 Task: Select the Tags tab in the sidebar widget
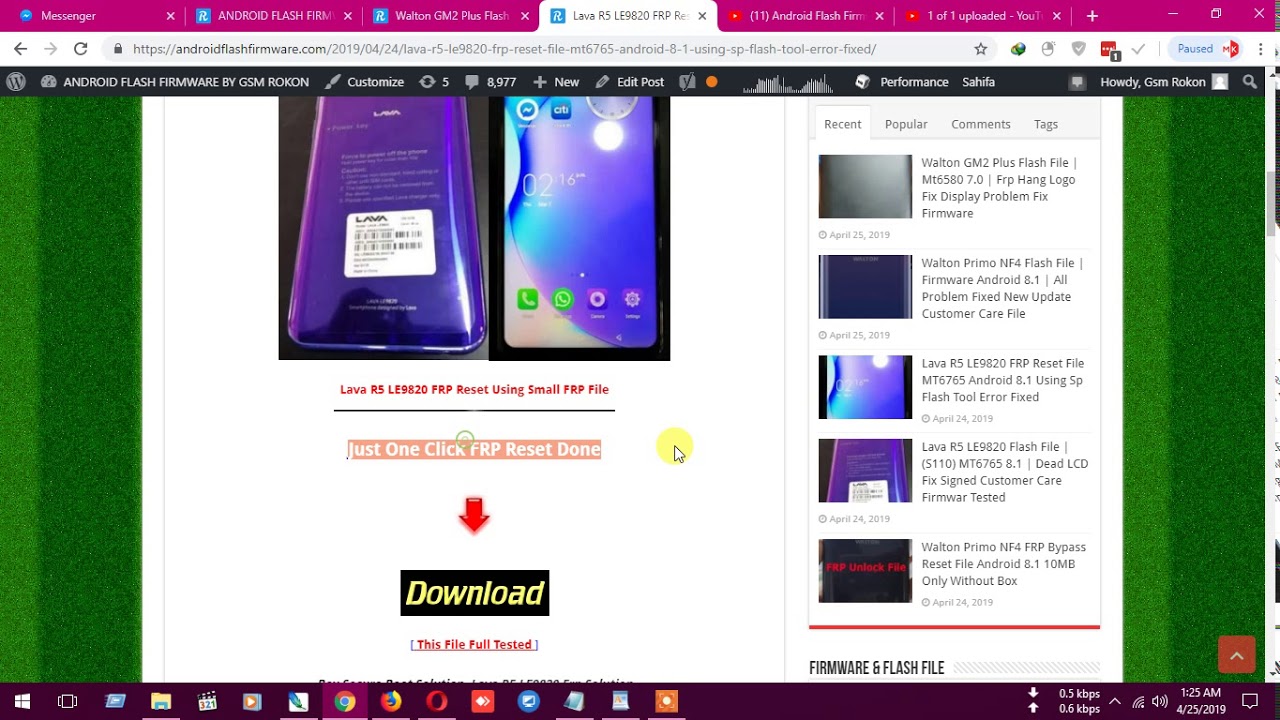click(1046, 124)
